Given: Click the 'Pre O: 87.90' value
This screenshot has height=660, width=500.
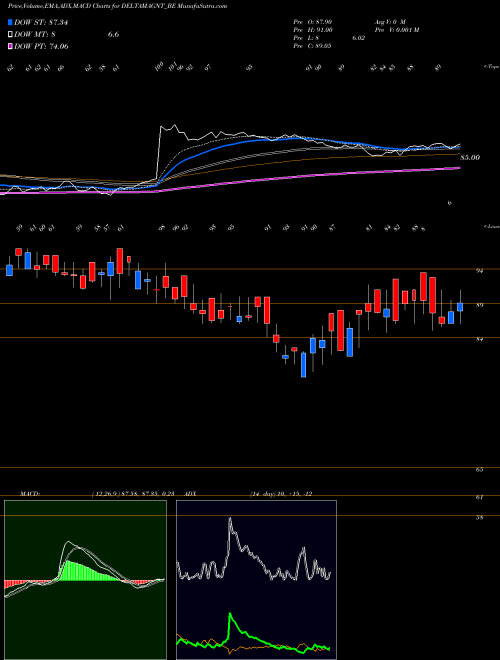Looking at the screenshot, I should 313,21.
